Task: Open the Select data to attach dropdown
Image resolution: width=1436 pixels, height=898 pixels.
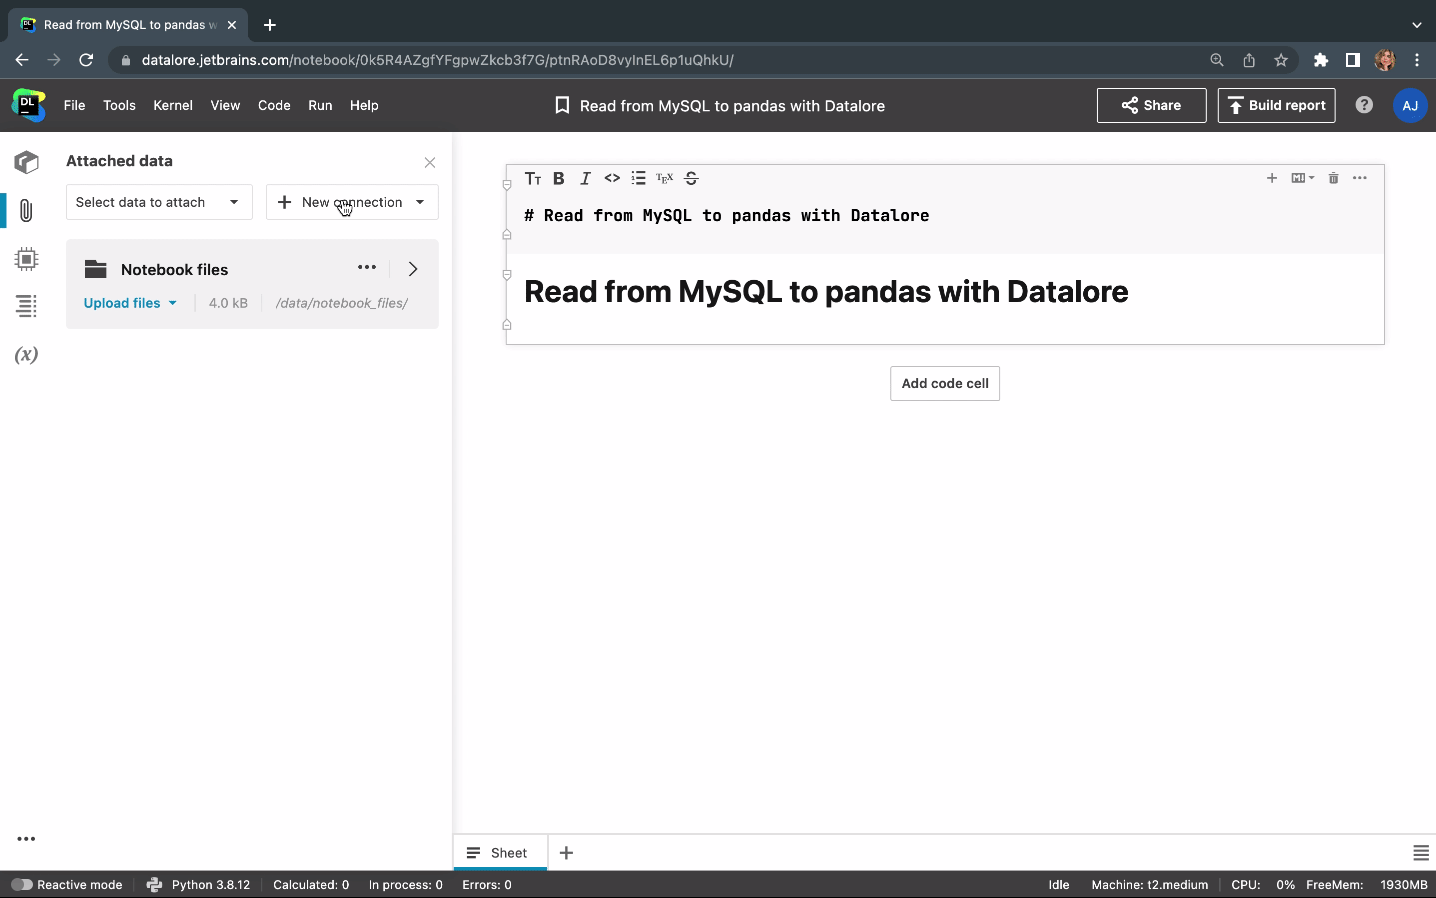Action: [159, 202]
